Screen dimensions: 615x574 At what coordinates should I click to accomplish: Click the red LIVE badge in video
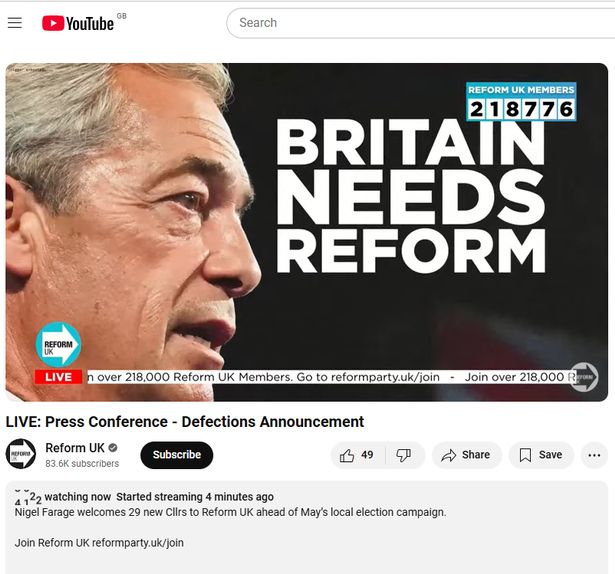[x=58, y=377]
